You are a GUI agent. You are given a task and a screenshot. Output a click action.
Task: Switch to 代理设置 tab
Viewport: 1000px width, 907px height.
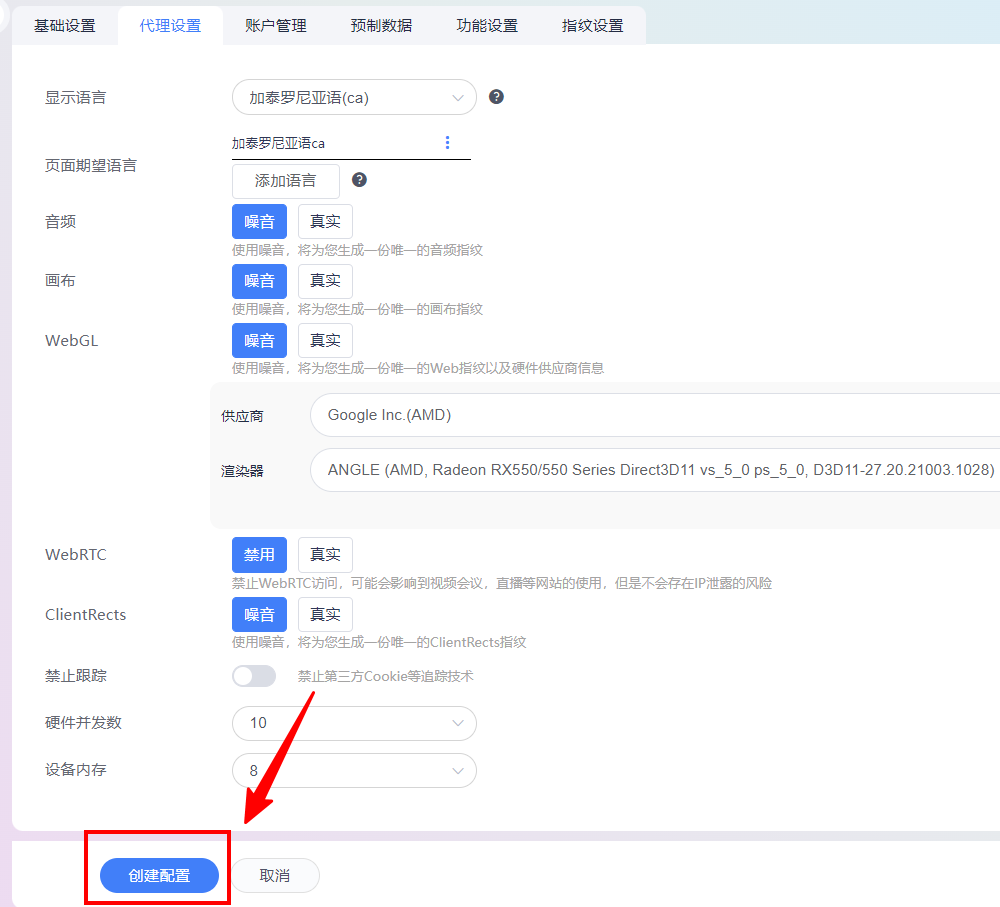[x=170, y=26]
